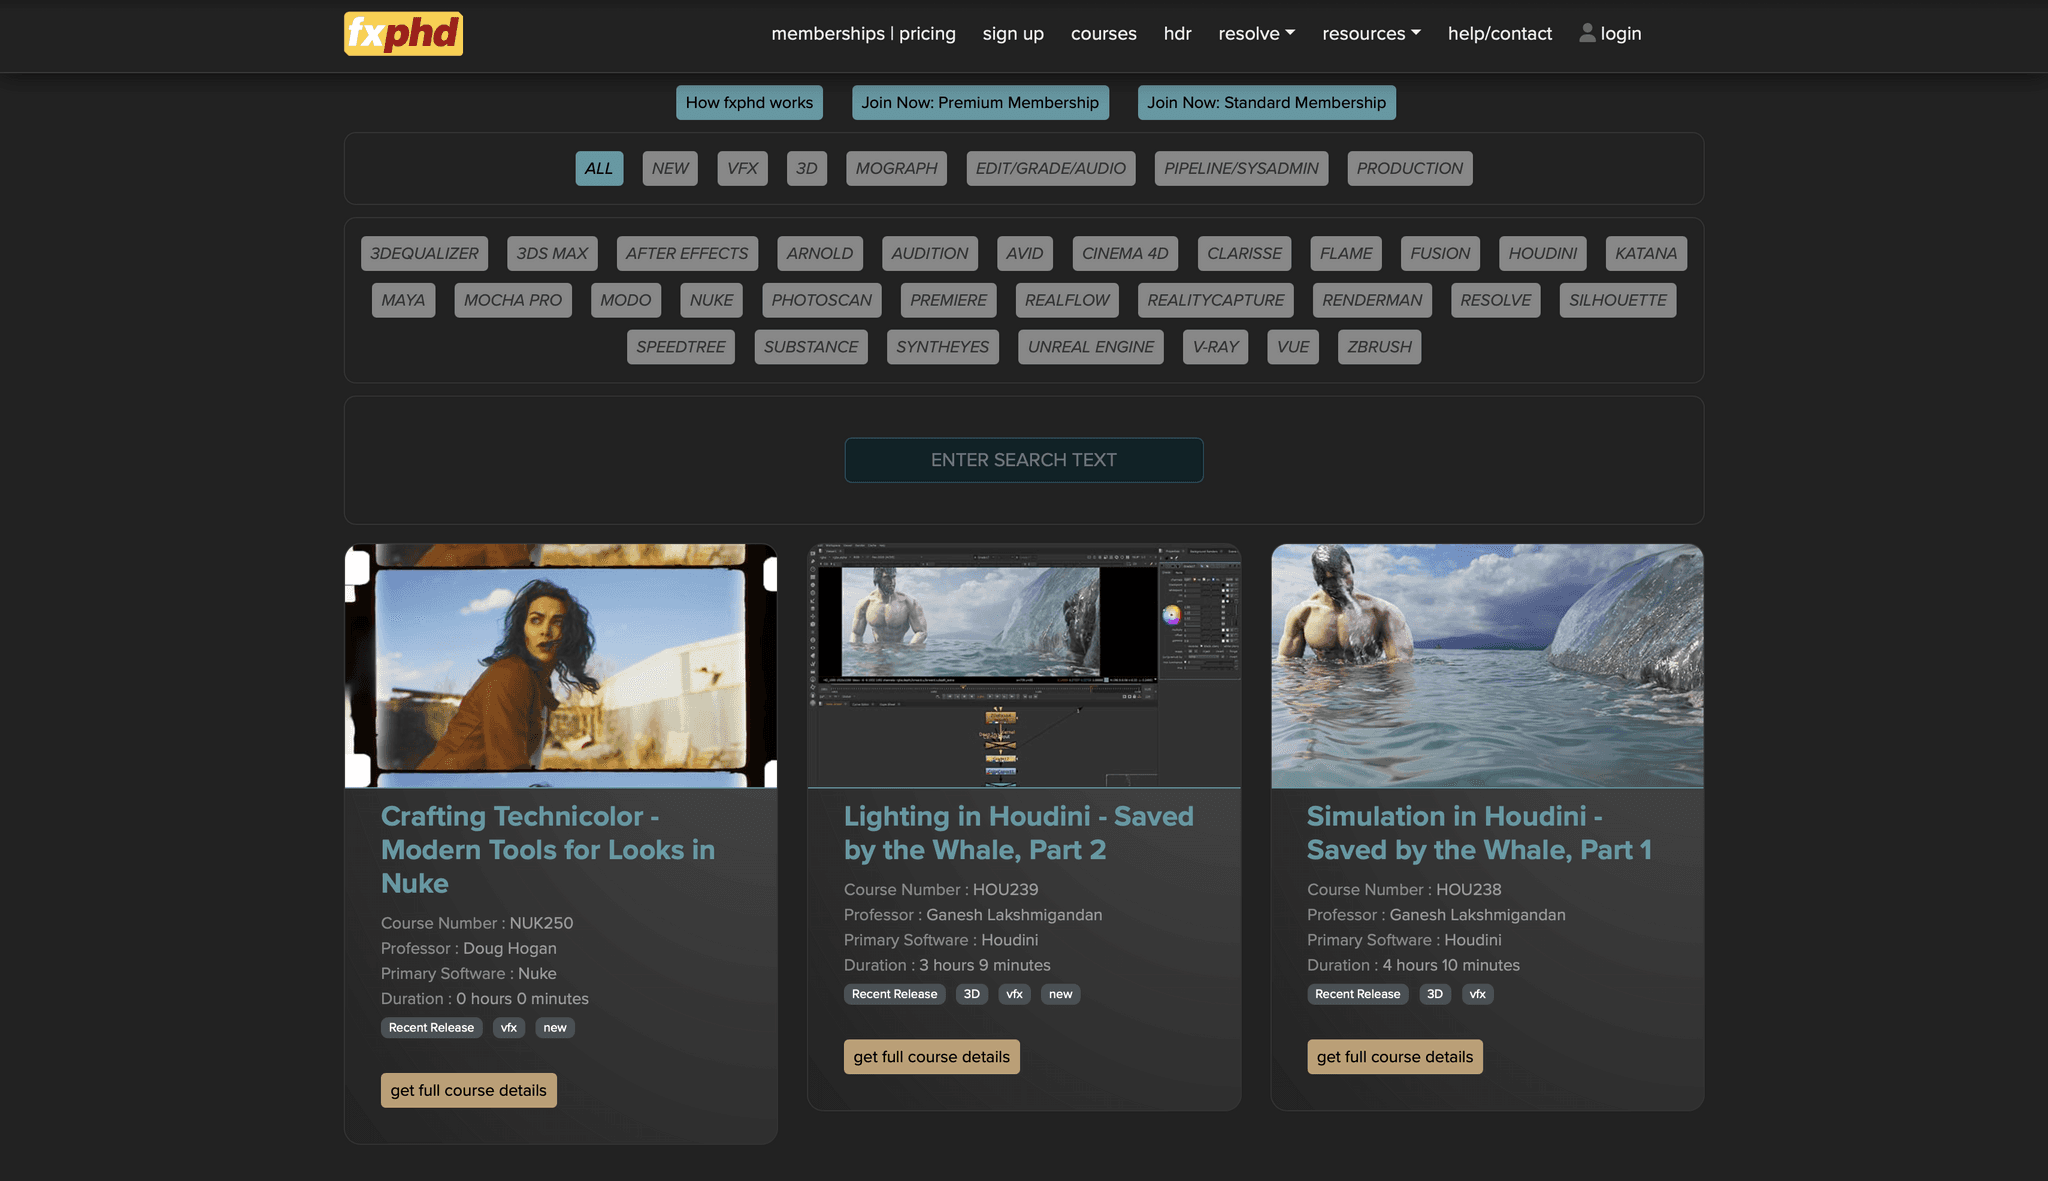This screenshot has width=2048, height=1181.
Task: Click the Simulation in Houdini course thumbnail
Action: pos(1487,665)
